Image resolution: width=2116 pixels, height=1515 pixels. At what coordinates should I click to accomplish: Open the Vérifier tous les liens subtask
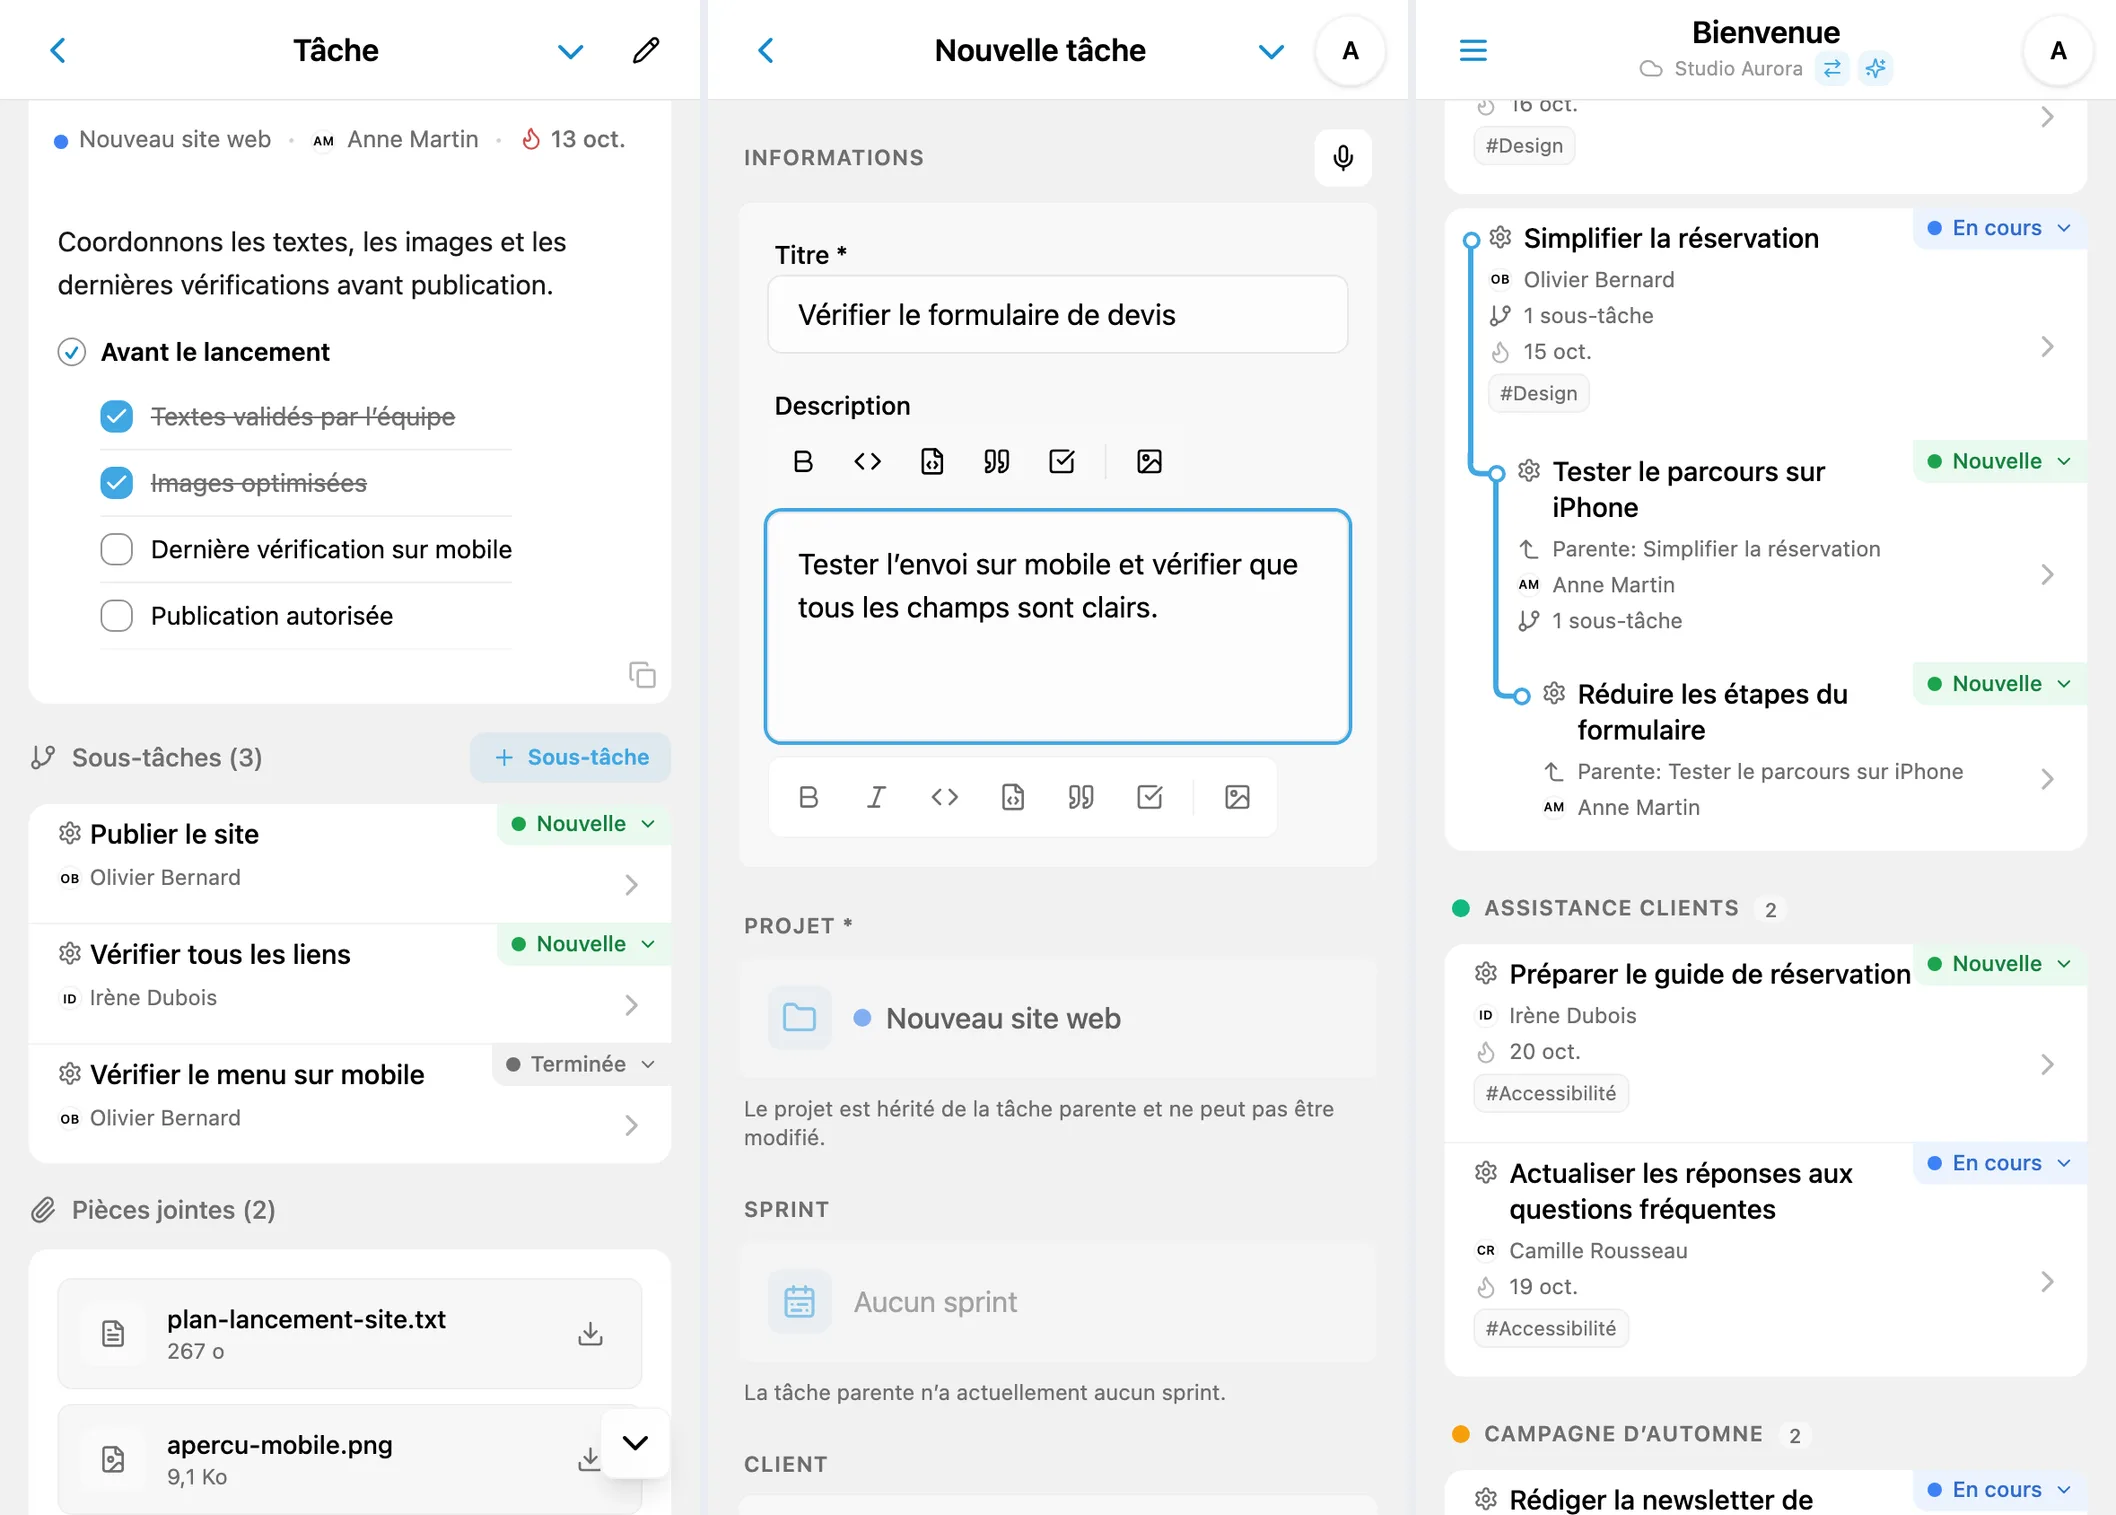pos(350,983)
